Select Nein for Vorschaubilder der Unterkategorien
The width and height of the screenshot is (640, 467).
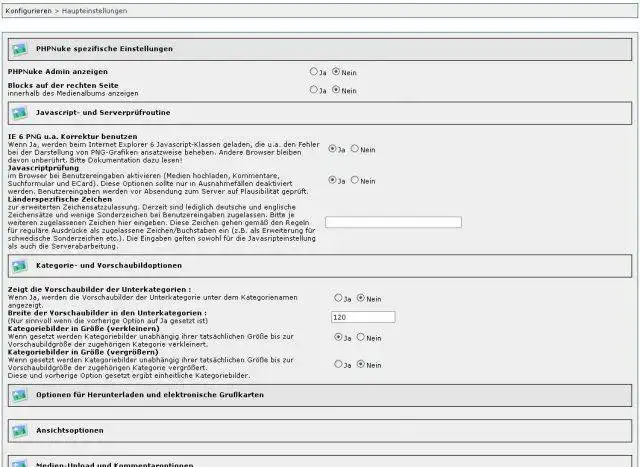pos(361,298)
